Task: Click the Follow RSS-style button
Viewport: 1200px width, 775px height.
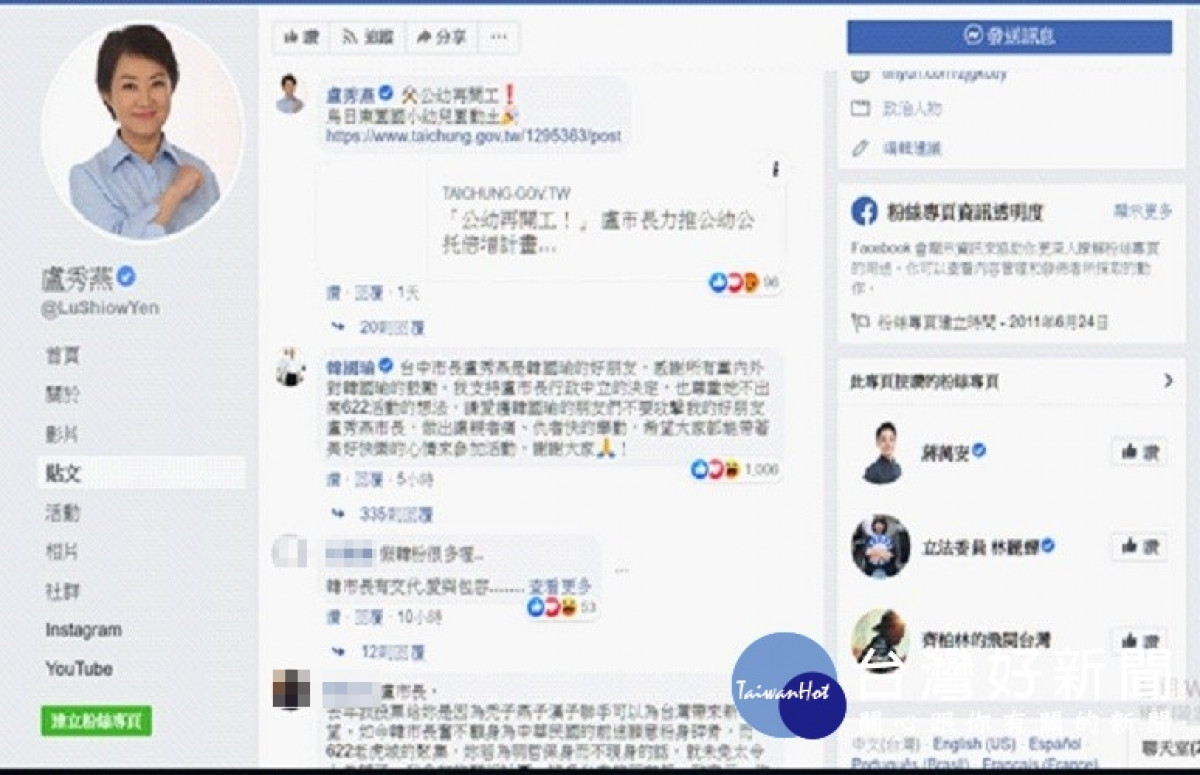Action: click(368, 37)
